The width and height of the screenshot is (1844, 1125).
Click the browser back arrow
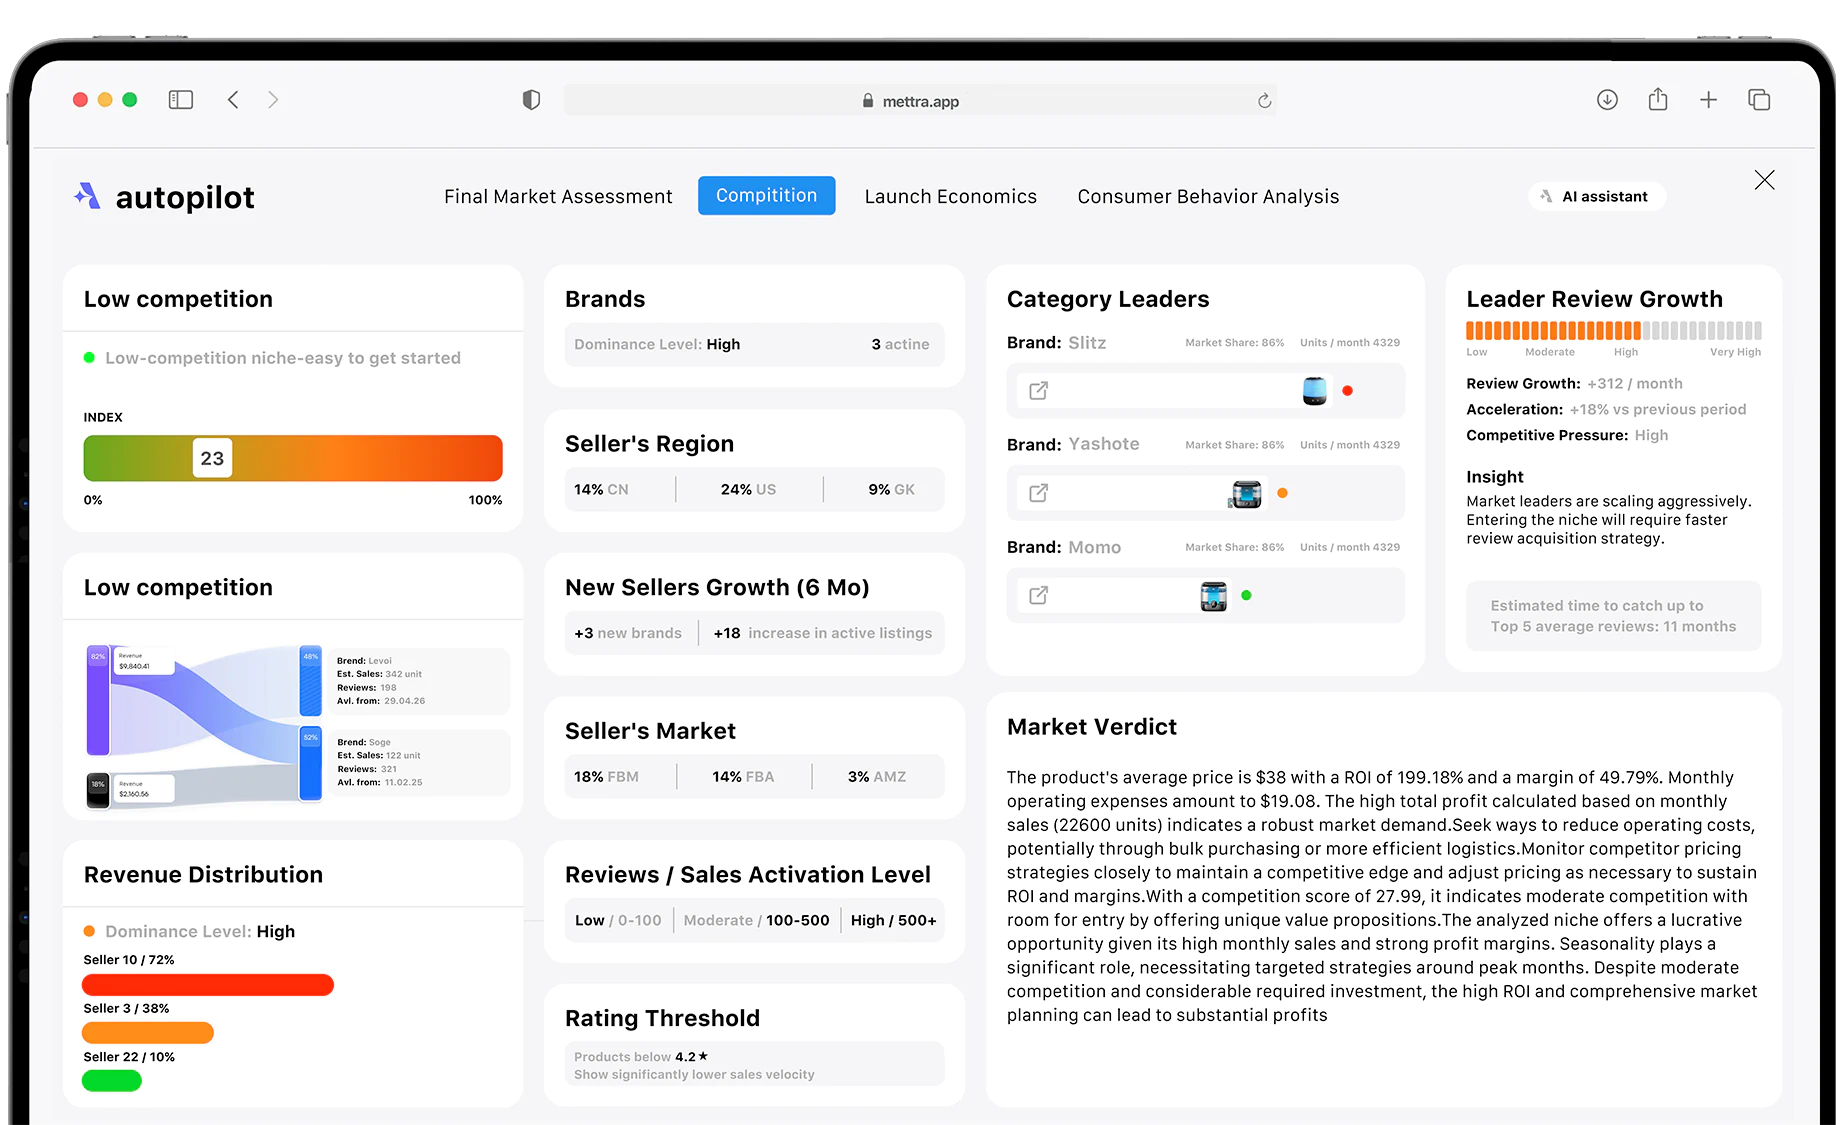point(233,100)
